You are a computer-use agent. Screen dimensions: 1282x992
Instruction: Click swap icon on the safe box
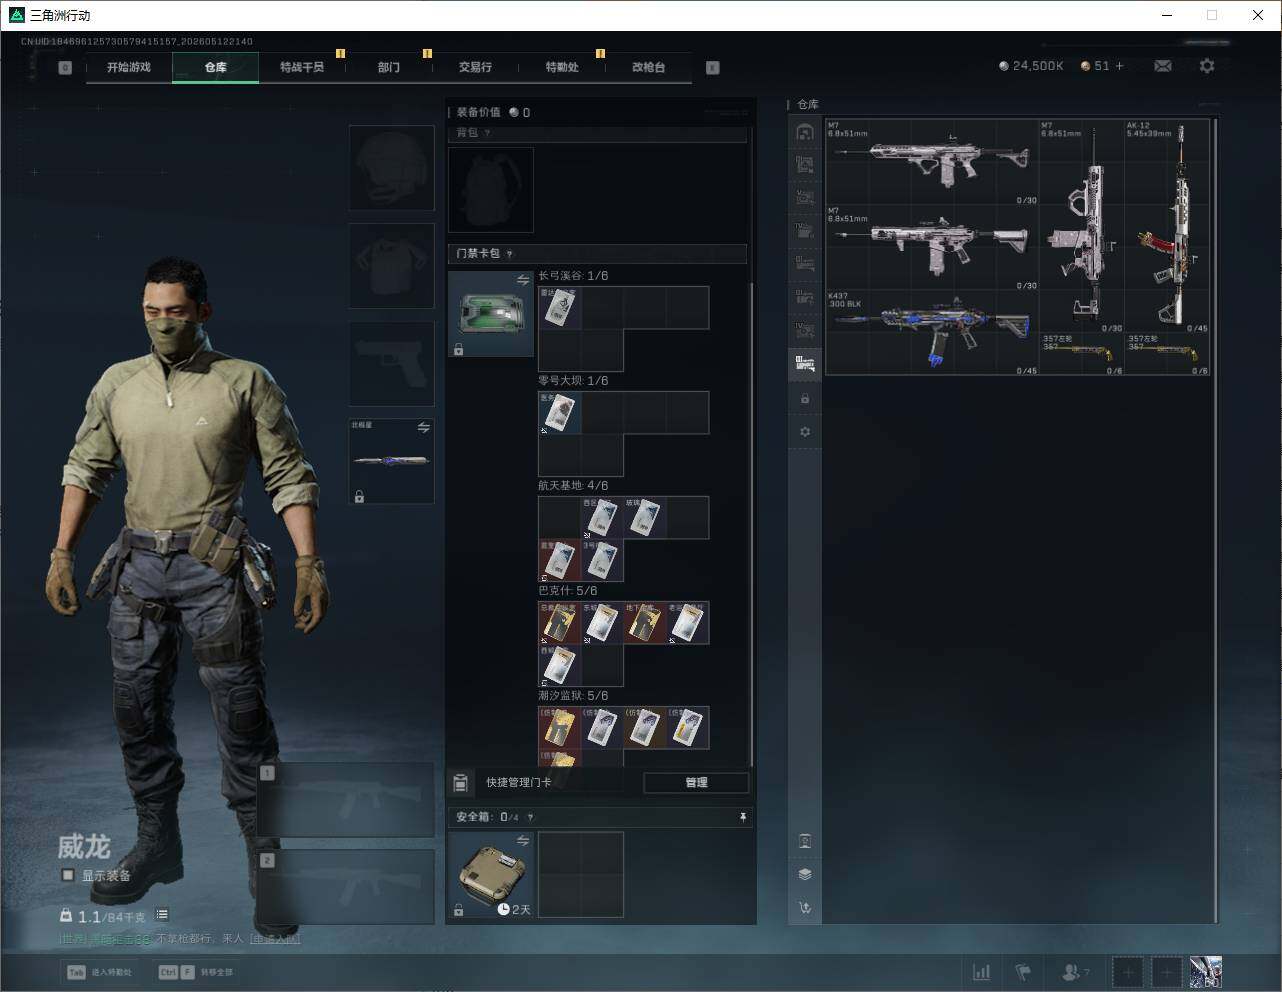(x=522, y=841)
